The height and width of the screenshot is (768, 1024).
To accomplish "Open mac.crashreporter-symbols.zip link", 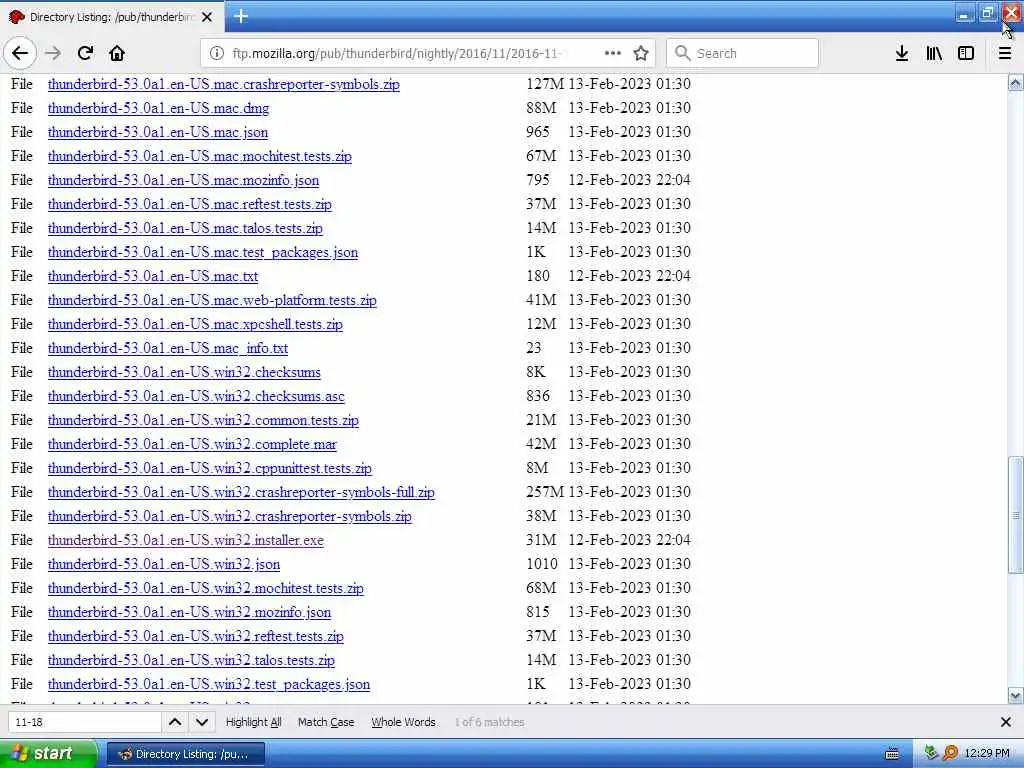I will point(223,84).
